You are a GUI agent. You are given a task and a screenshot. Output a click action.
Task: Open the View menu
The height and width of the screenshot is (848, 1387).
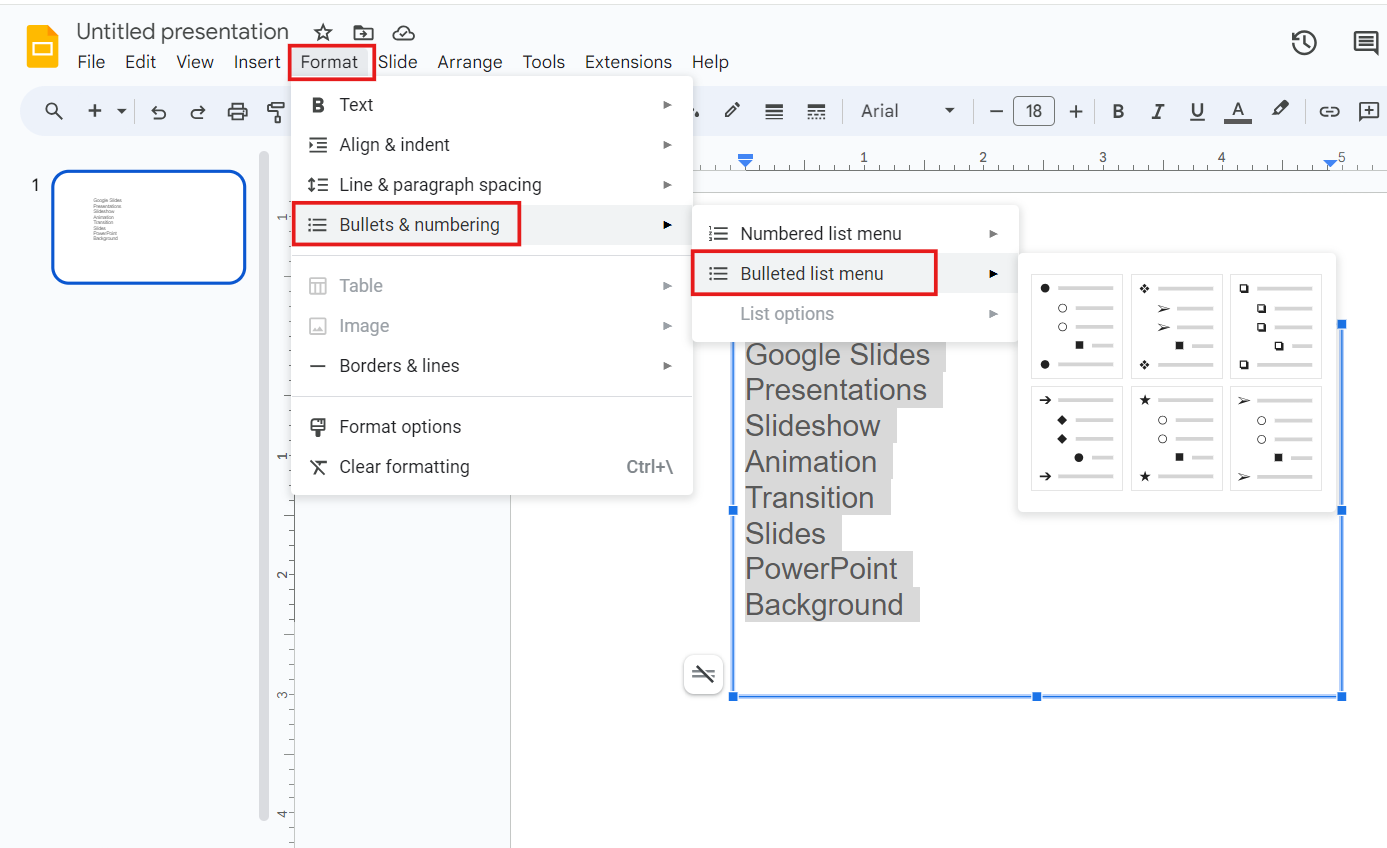195,62
